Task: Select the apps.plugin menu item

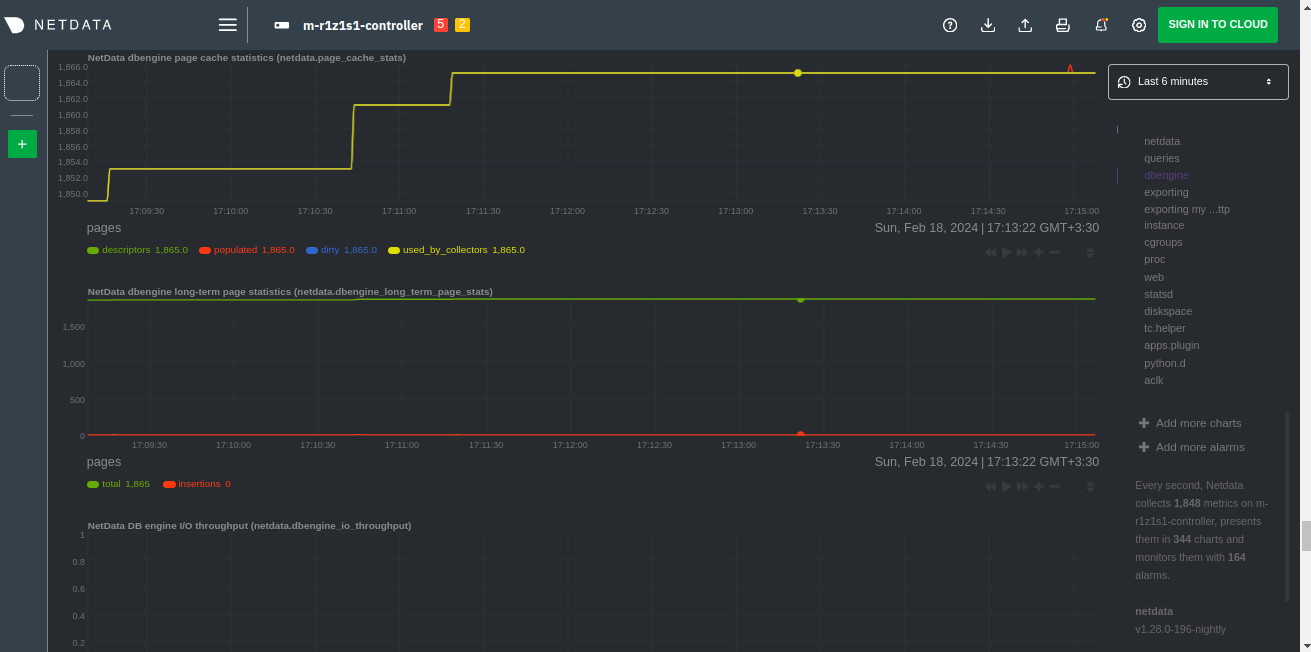Action: (x=1171, y=345)
